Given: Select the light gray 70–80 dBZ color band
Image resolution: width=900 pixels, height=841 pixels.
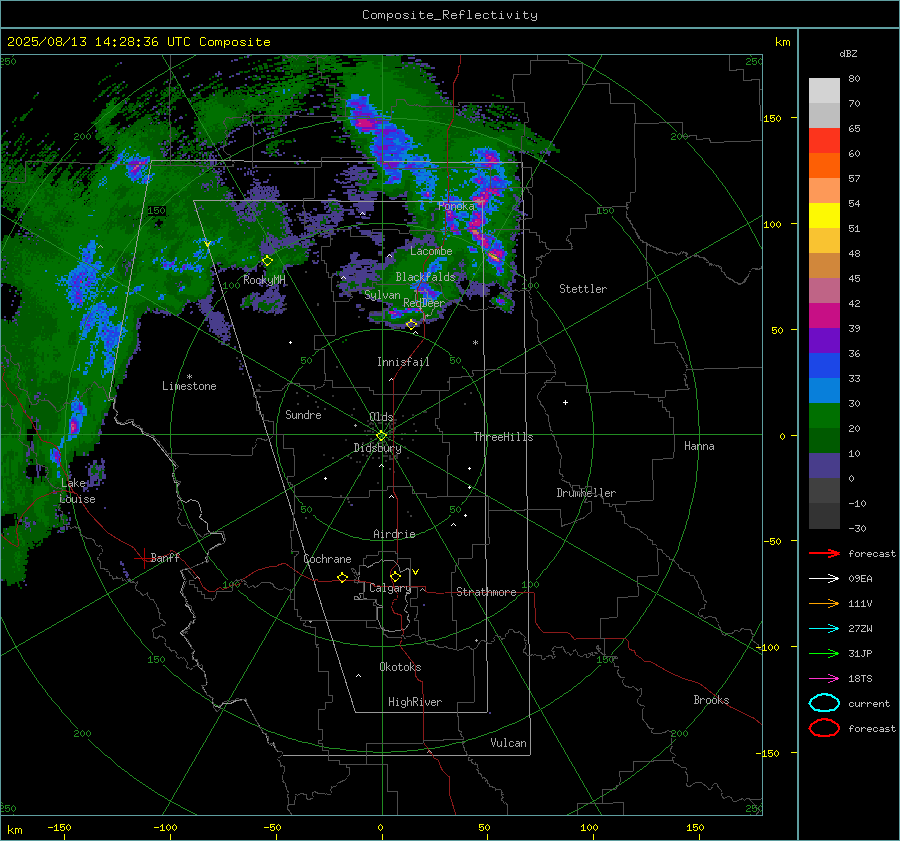Looking at the screenshot, I should coord(824,91).
